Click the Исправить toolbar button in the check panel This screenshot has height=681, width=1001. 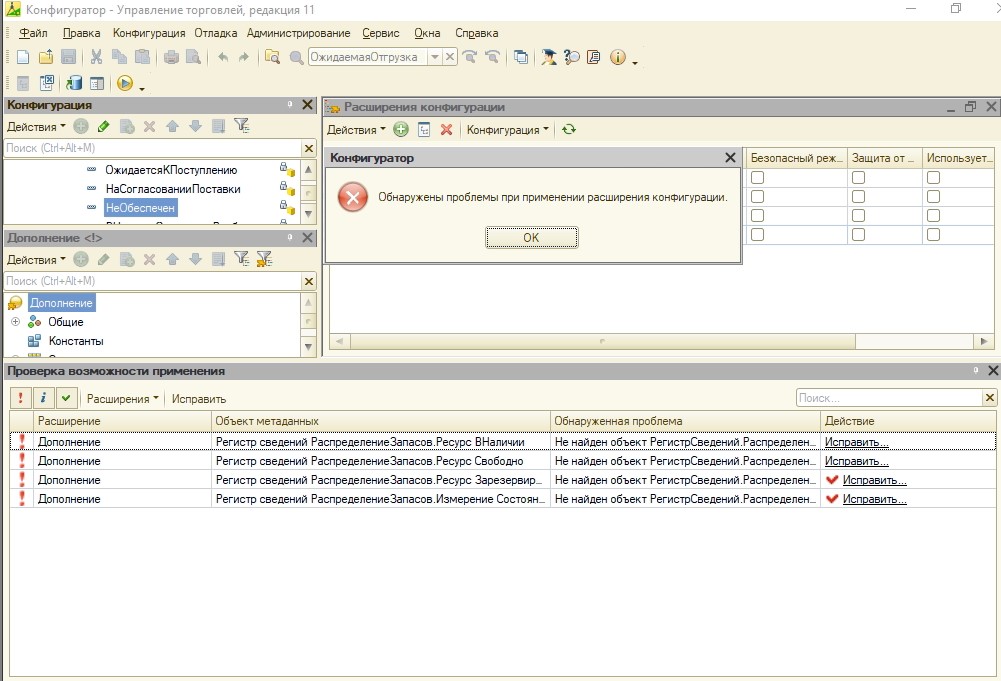coord(199,398)
